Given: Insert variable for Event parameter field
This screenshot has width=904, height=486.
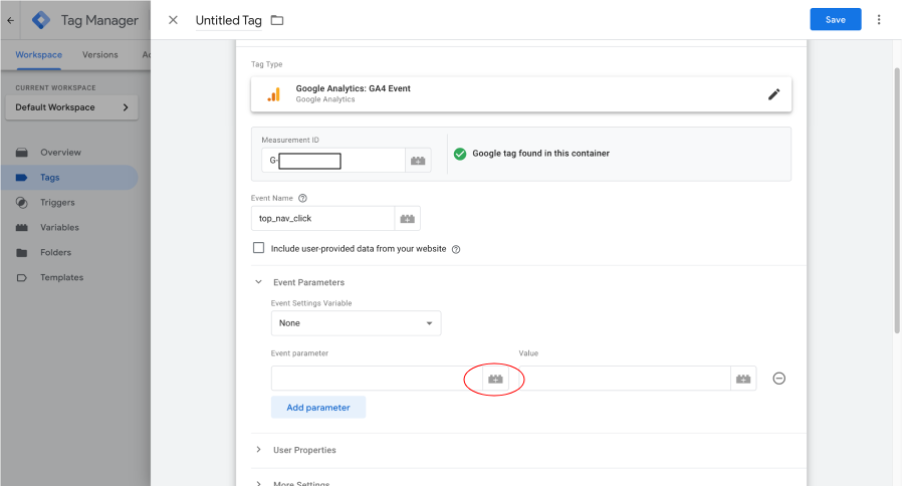Looking at the screenshot, I should (495, 379).
